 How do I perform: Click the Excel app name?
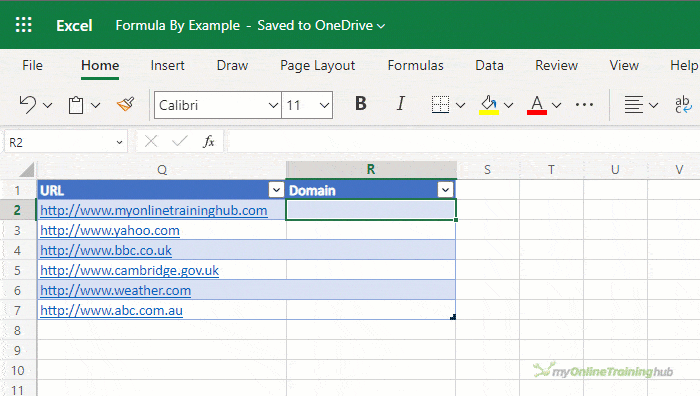[x=74, y=25]
